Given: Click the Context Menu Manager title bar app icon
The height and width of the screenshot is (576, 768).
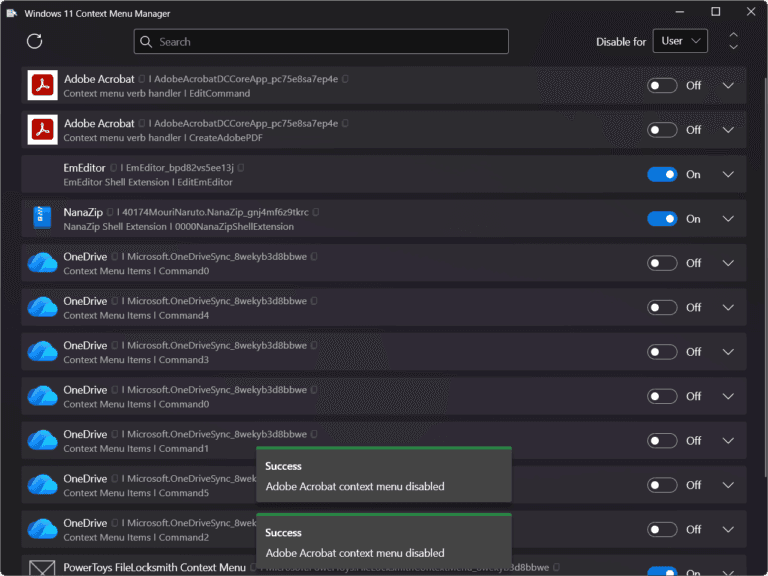Looking at the screenshot, I should [x=11, y=13].
